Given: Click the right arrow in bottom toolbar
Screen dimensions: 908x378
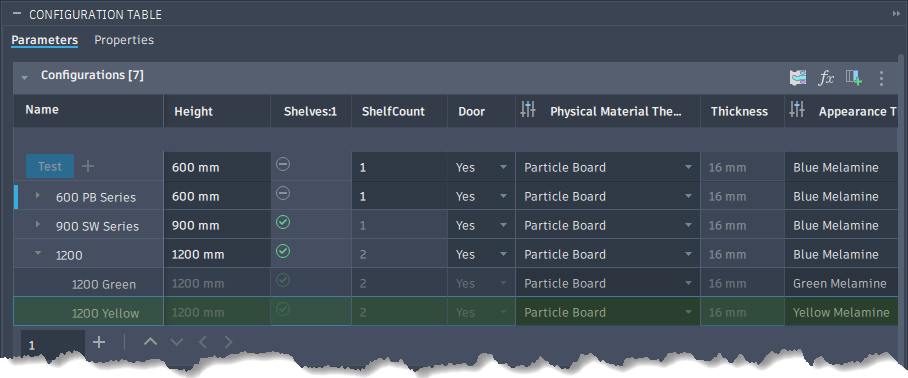Looking at the screenshot, I should tap(228, 342).
